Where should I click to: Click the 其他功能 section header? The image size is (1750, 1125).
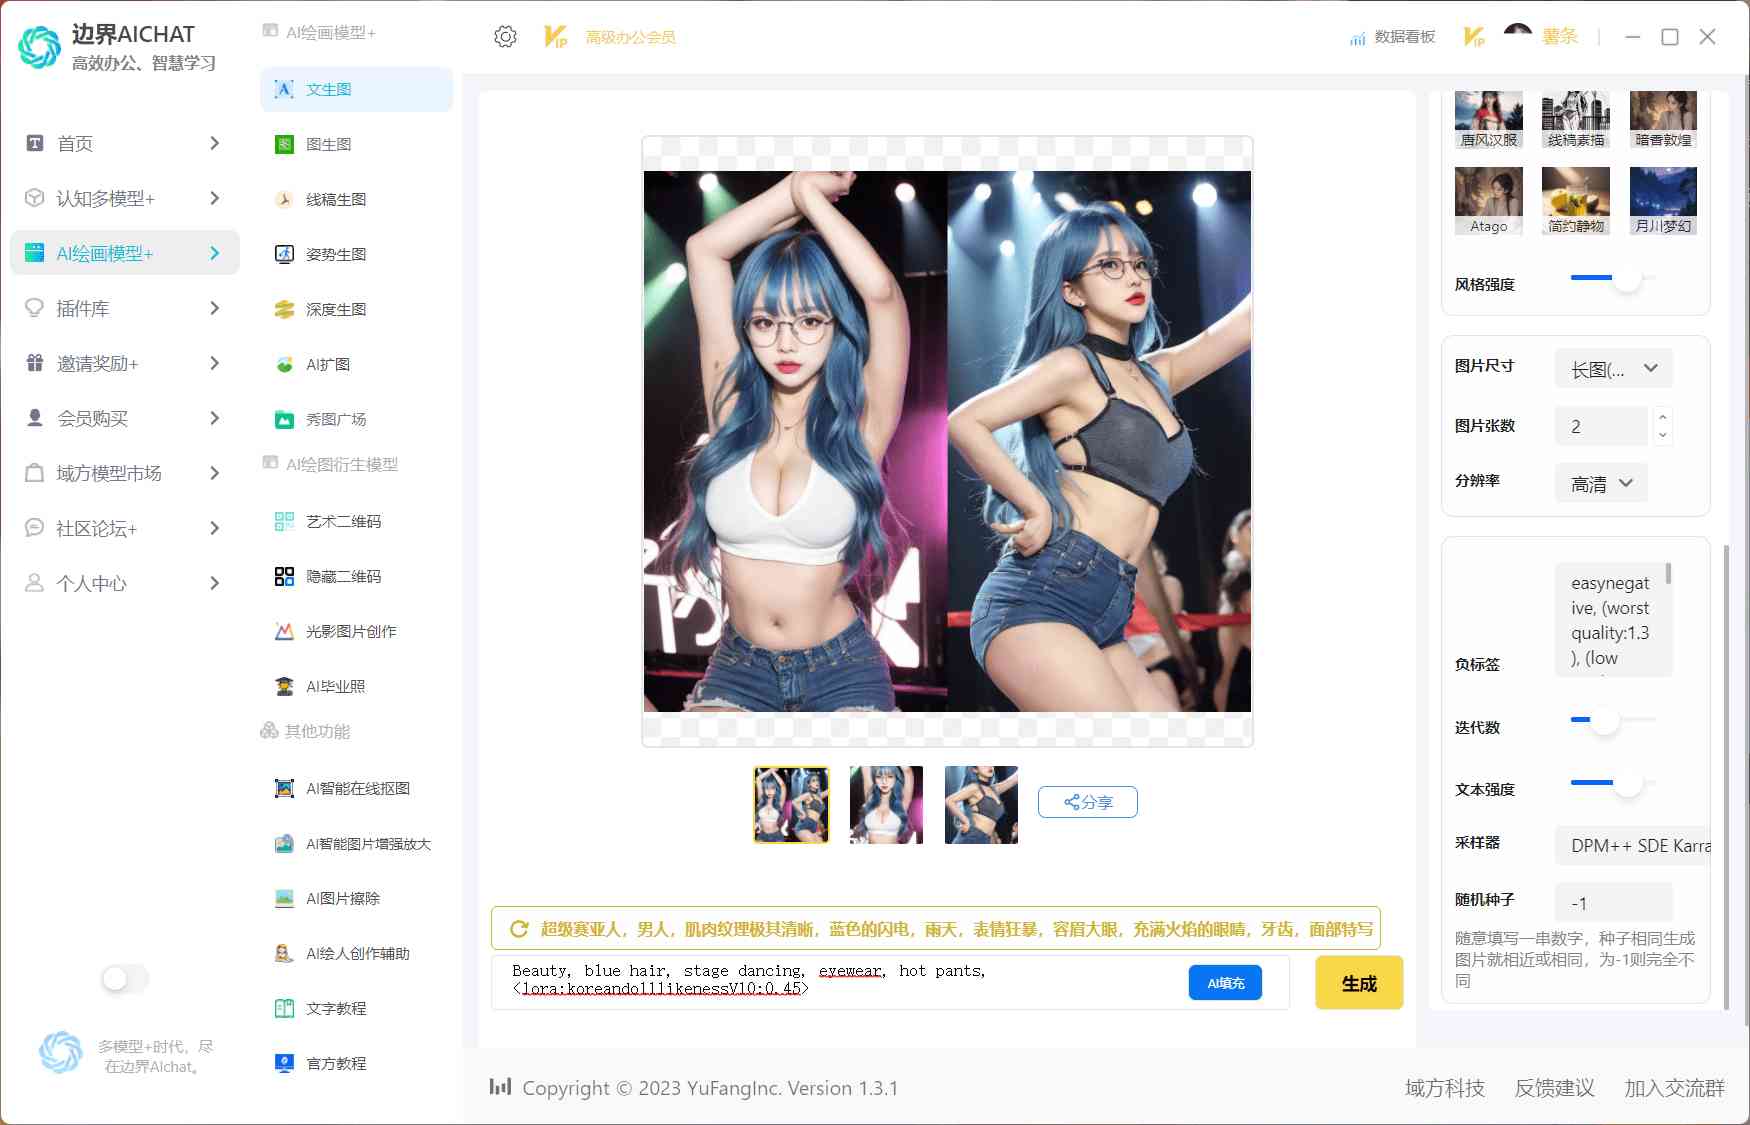(305, 731)
